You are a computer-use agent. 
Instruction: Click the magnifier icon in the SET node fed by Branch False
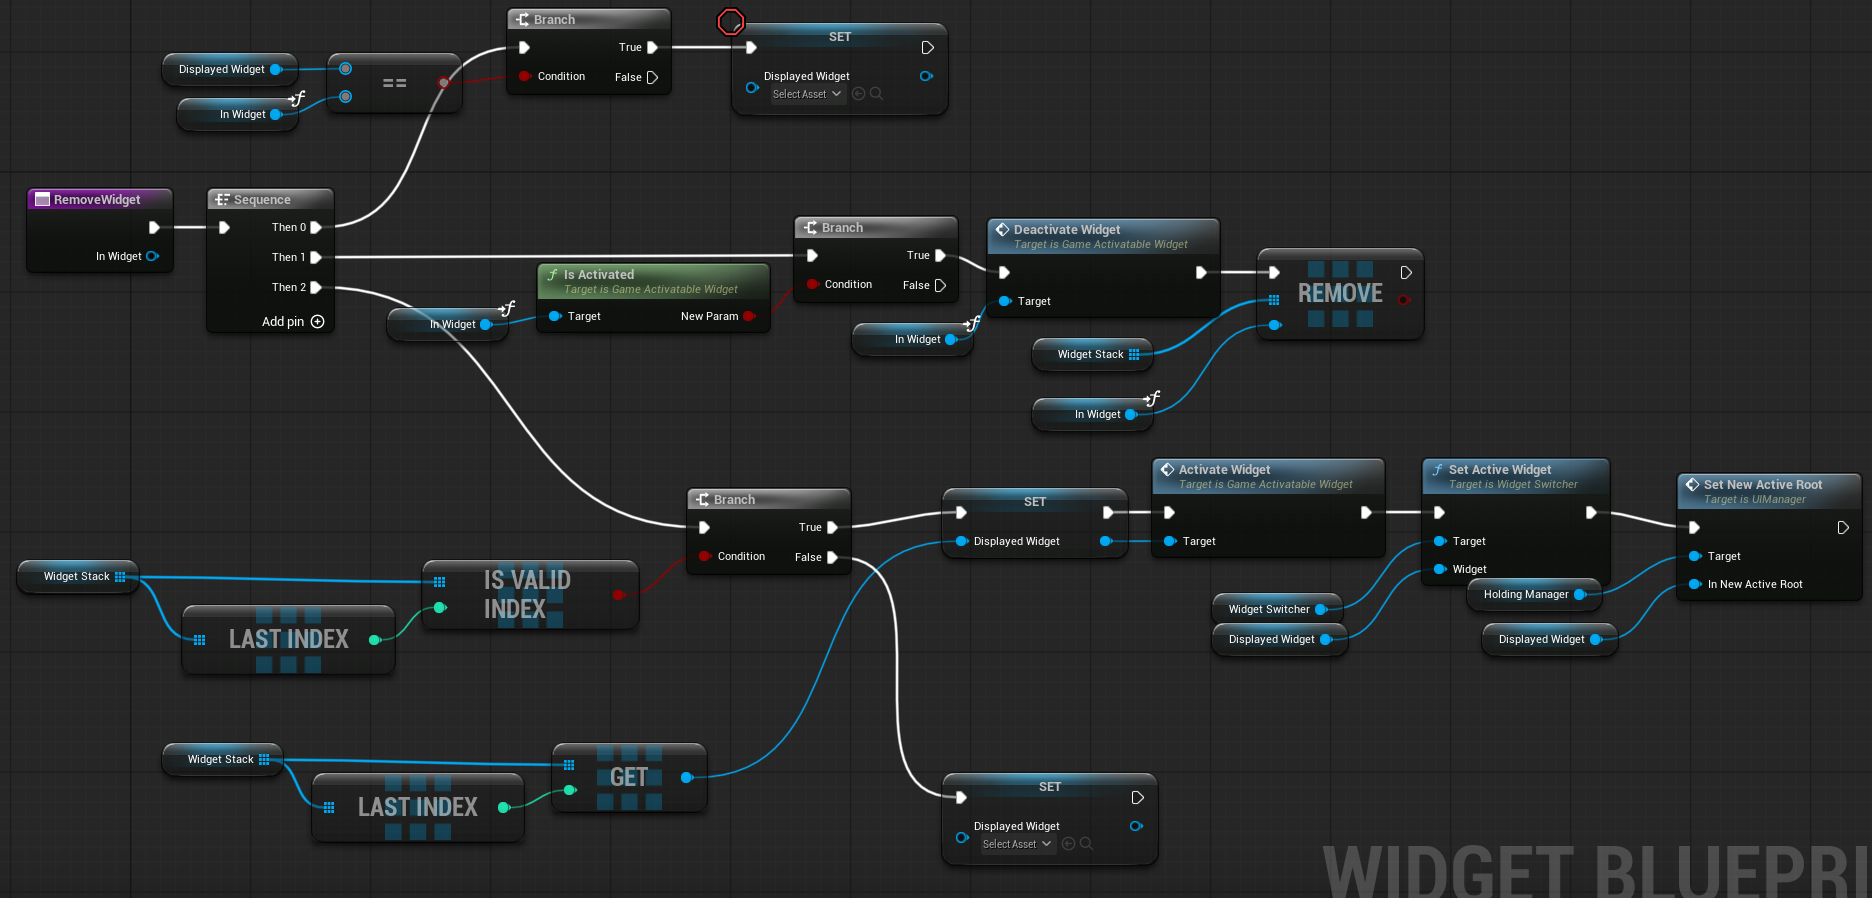tap(1087, 844)
